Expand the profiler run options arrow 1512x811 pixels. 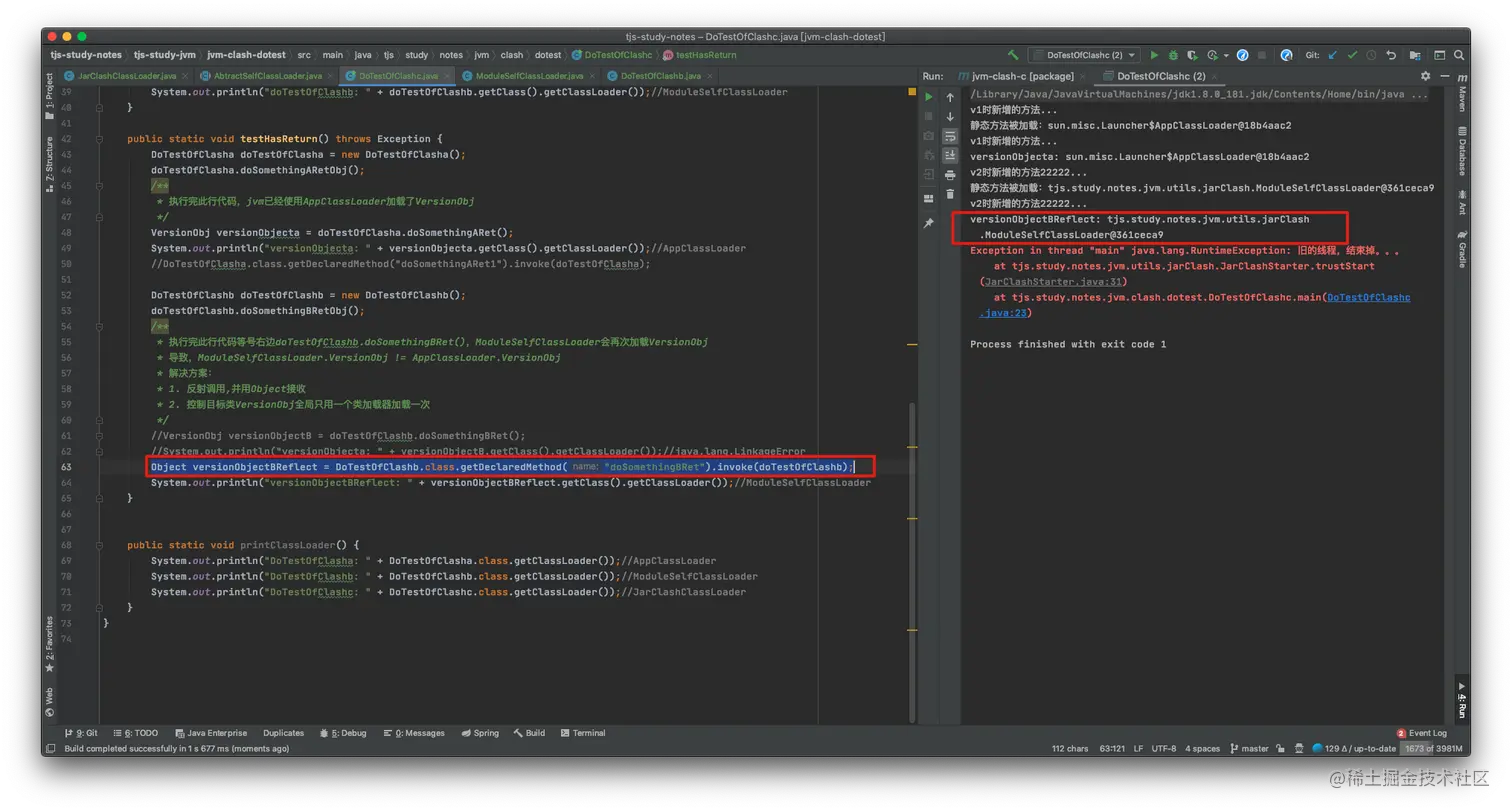point(1225,56)
